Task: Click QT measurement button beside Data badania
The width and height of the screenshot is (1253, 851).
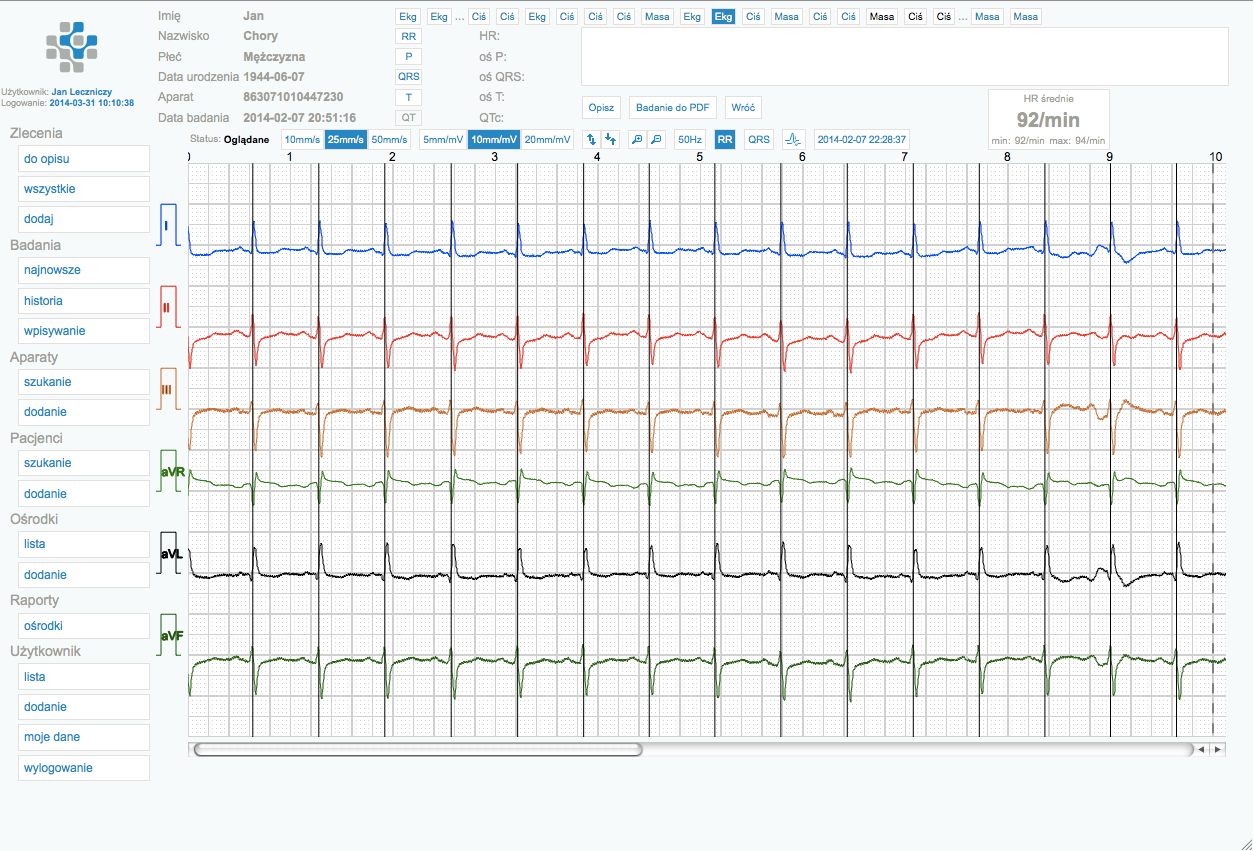Action: pyautogui.click(x=408, y=117)
